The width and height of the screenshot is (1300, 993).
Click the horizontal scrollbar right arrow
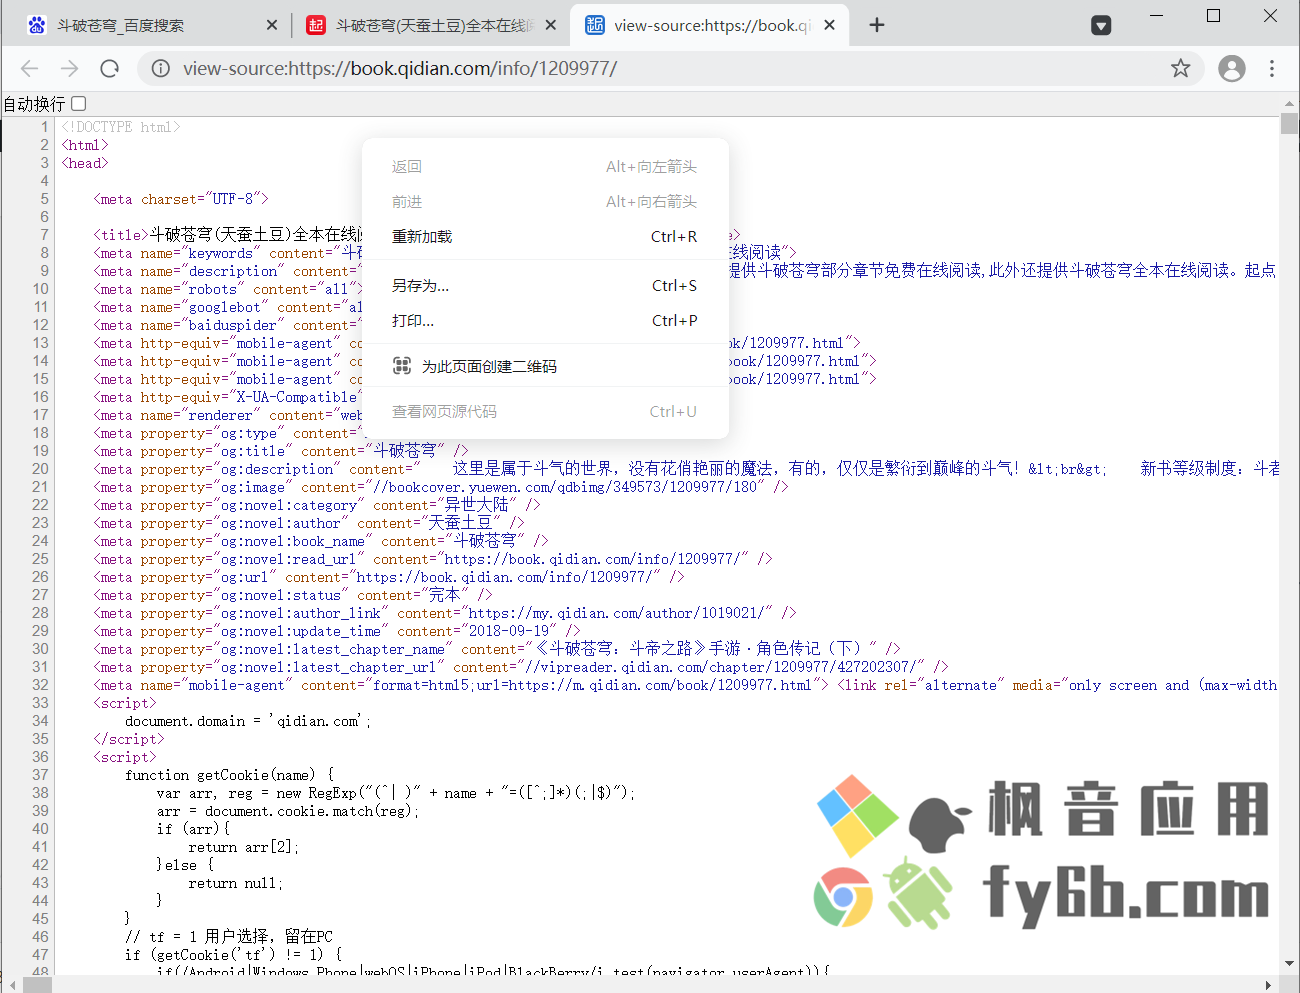pyautogui.click(x=1270, y=984)
